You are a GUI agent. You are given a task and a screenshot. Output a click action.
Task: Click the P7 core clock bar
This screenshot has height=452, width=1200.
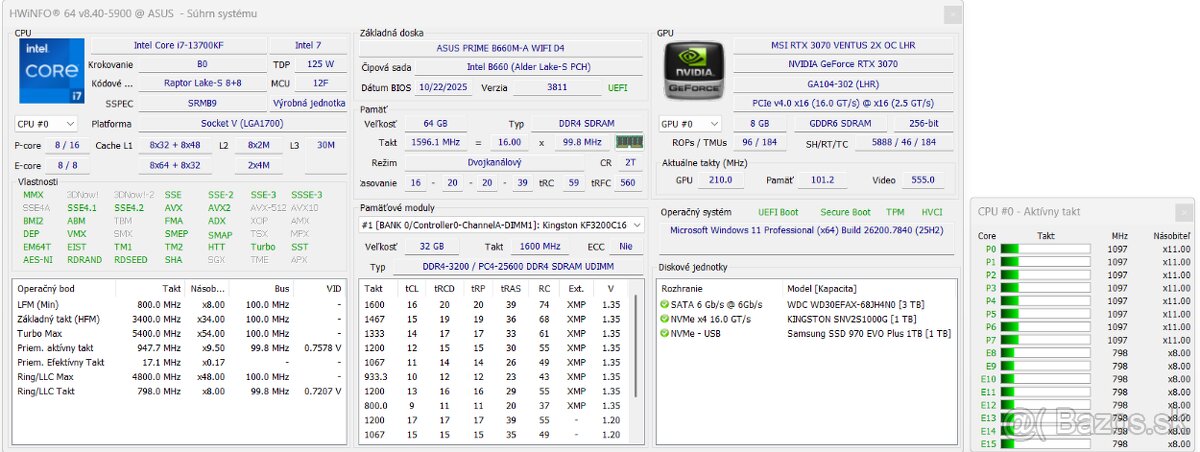tap(1045, 340)
